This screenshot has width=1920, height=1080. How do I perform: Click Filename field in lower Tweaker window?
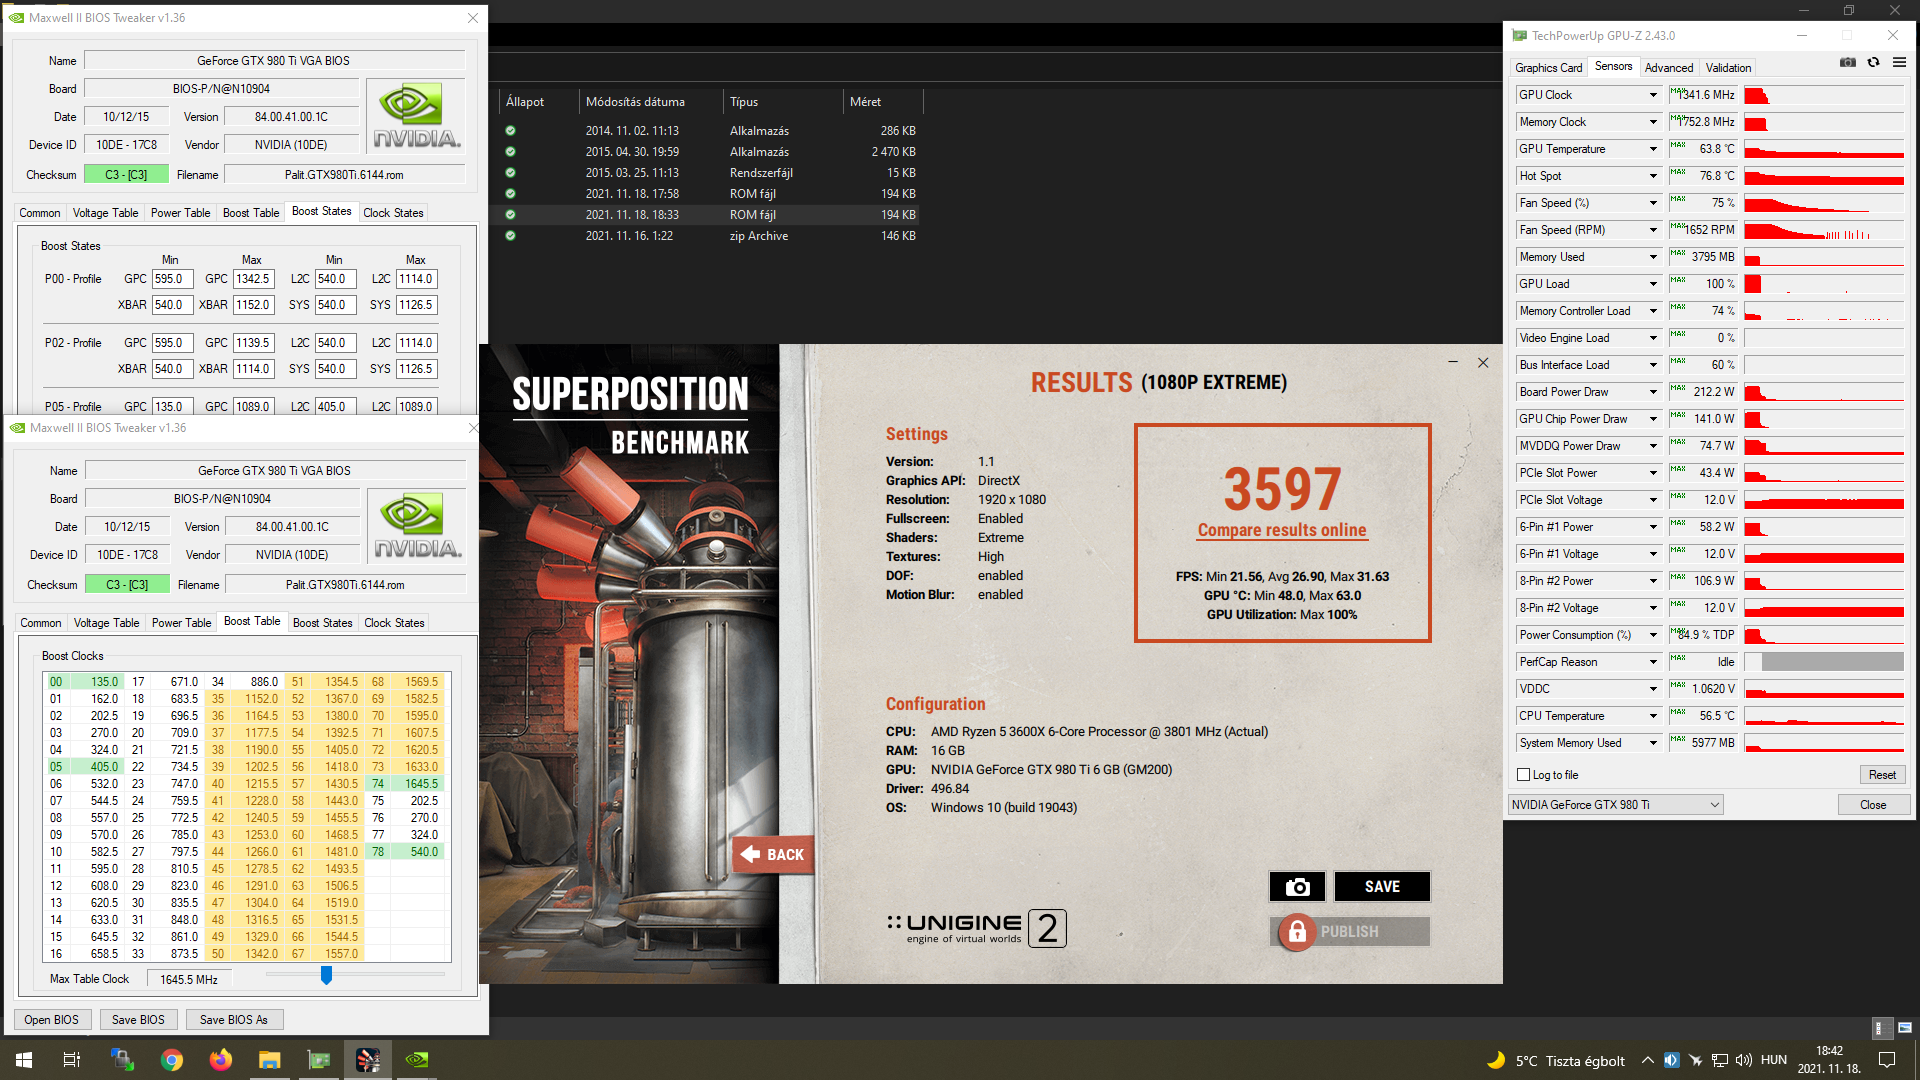tap(345, 585)
